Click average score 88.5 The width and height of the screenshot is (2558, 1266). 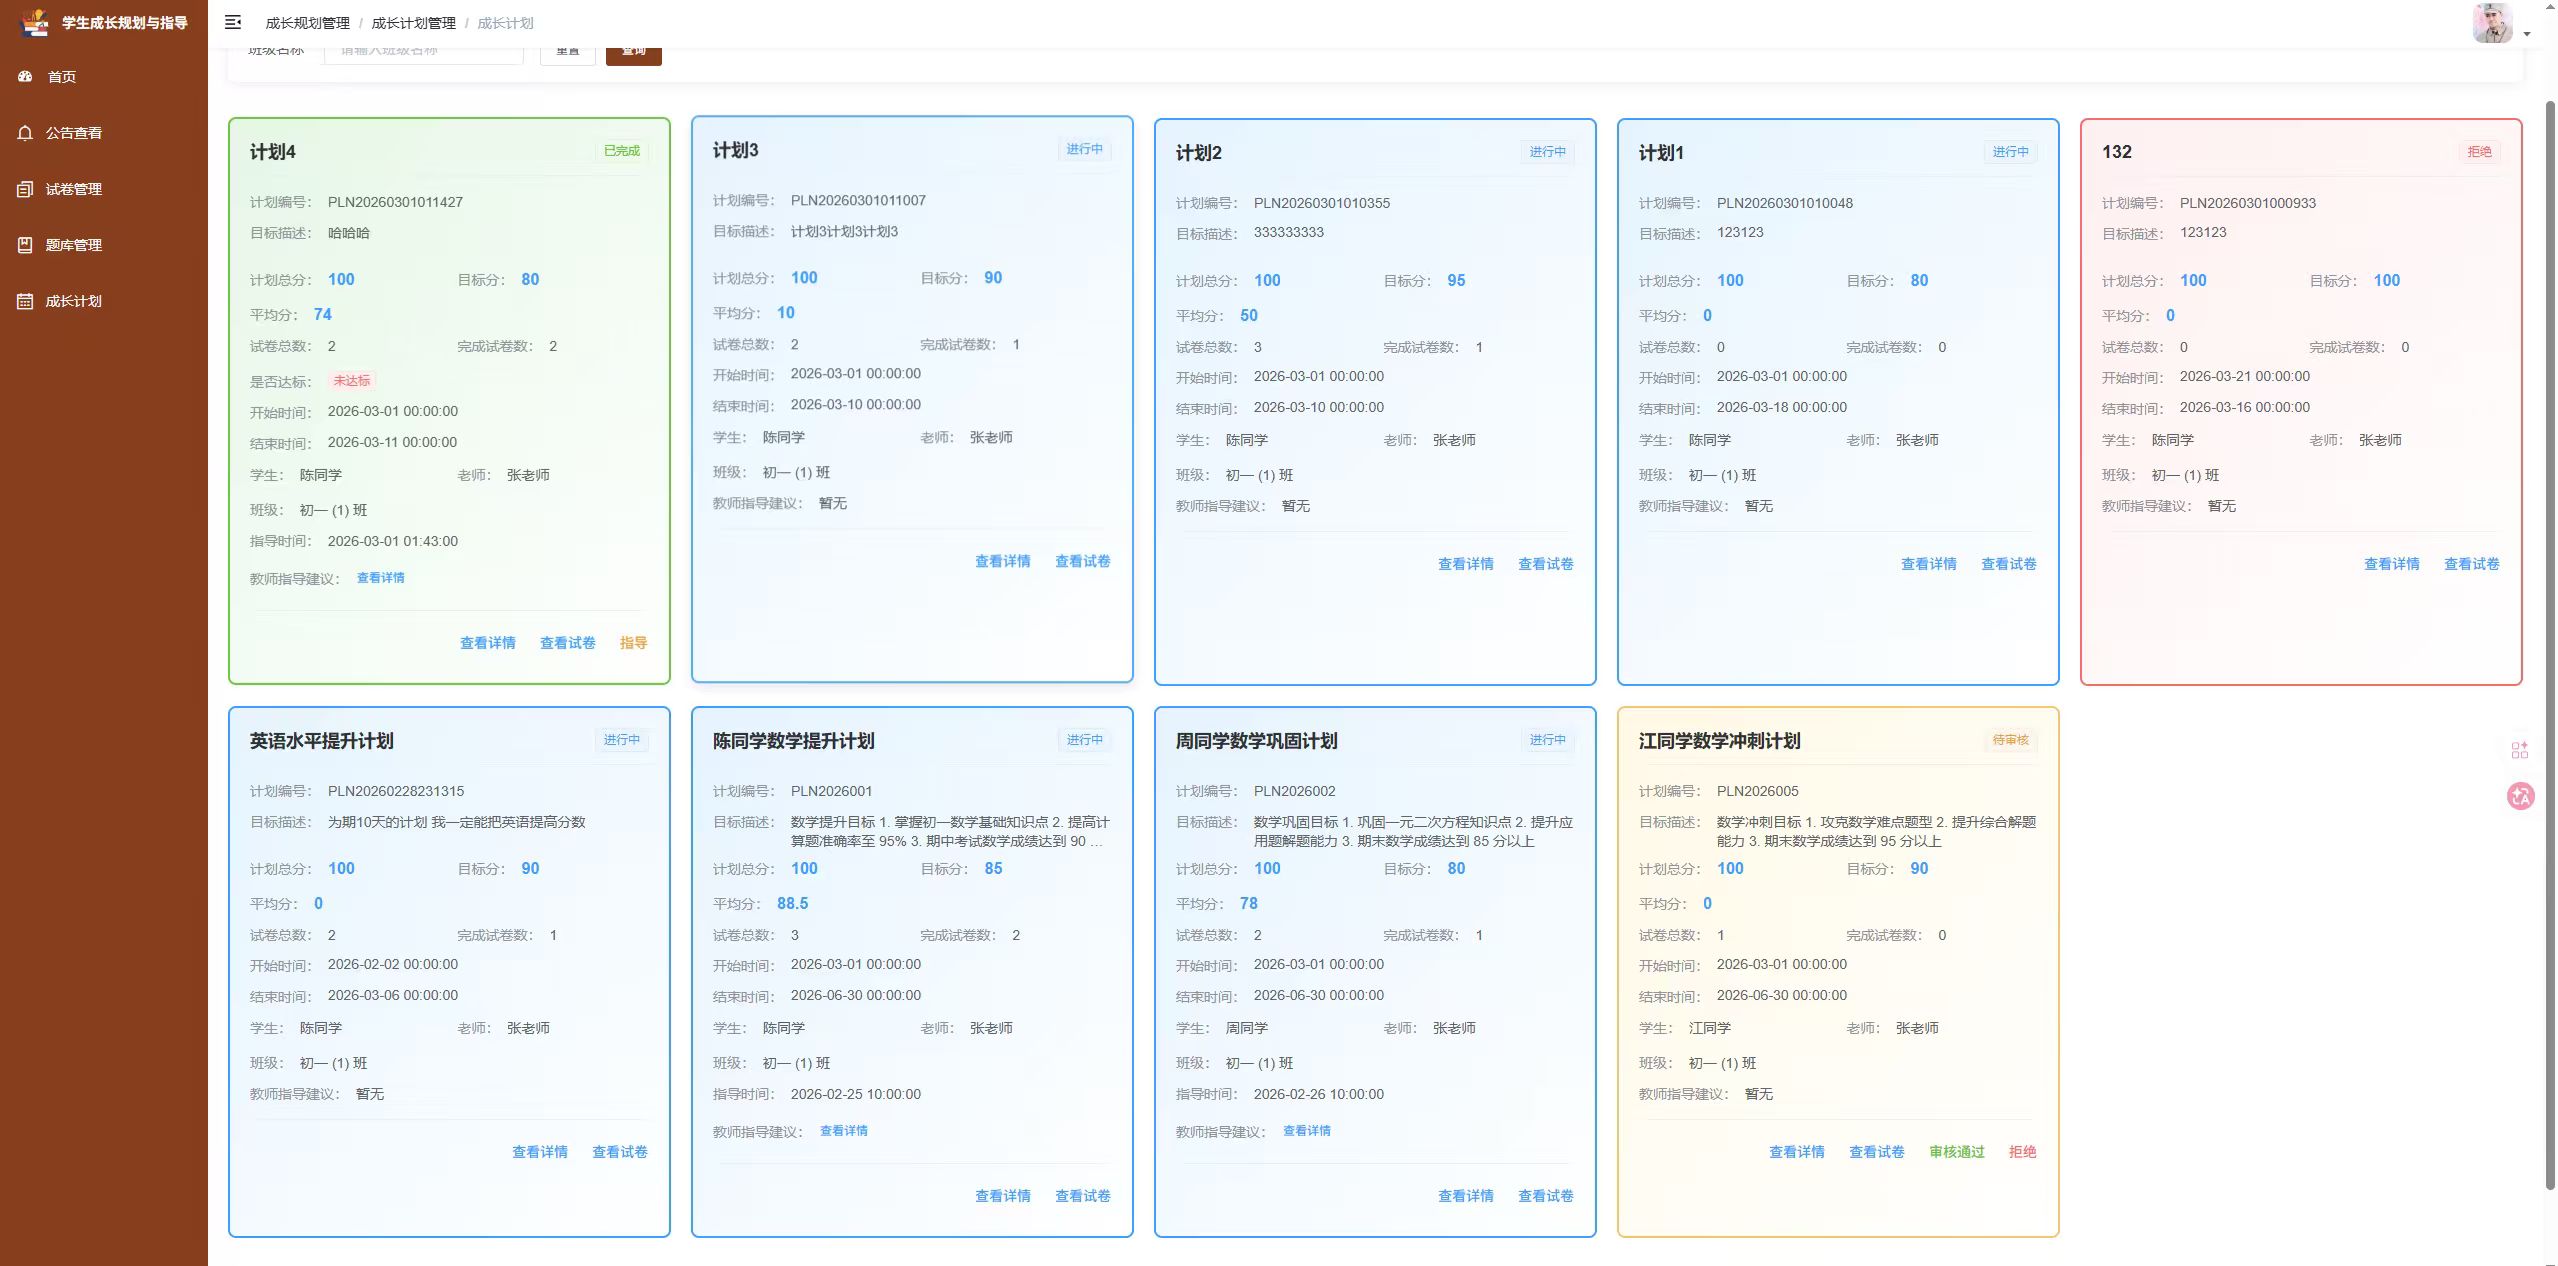793,904
